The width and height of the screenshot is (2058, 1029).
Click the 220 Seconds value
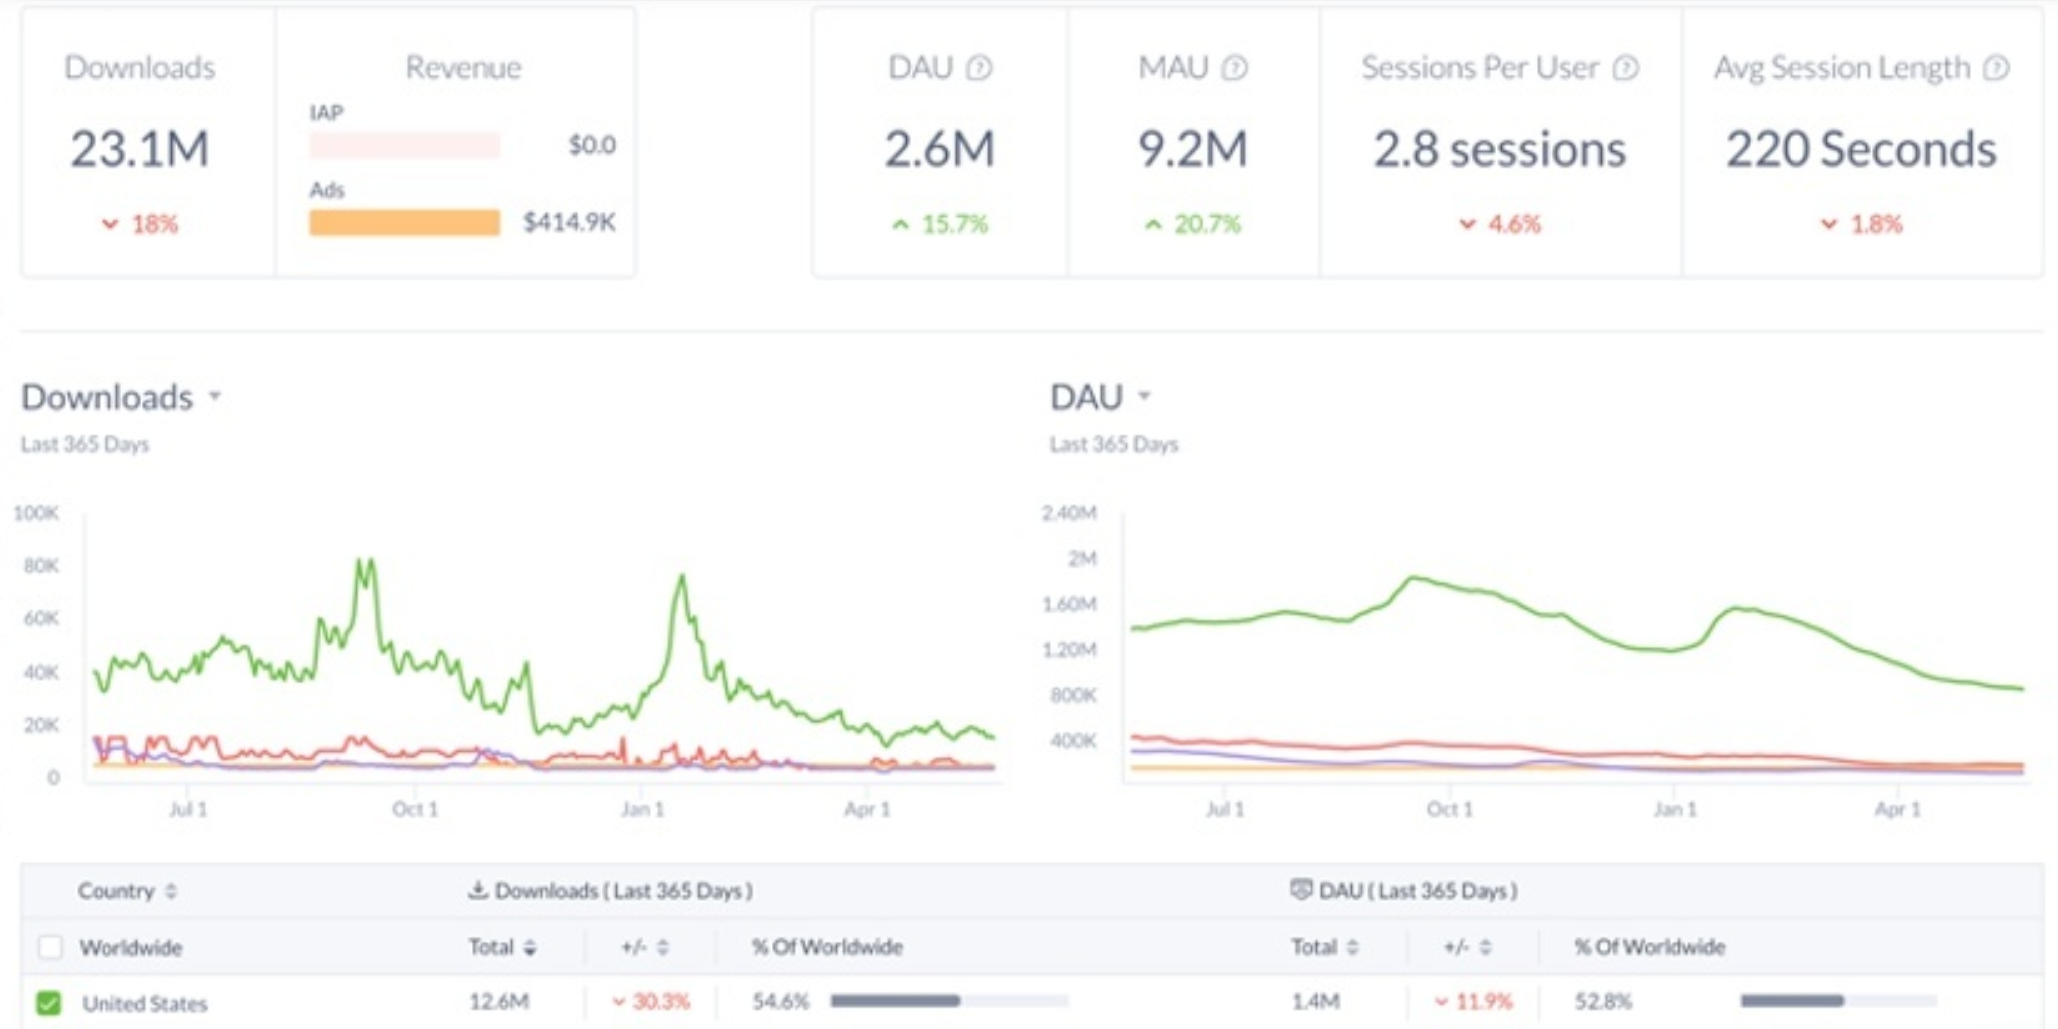point(1862,149)
